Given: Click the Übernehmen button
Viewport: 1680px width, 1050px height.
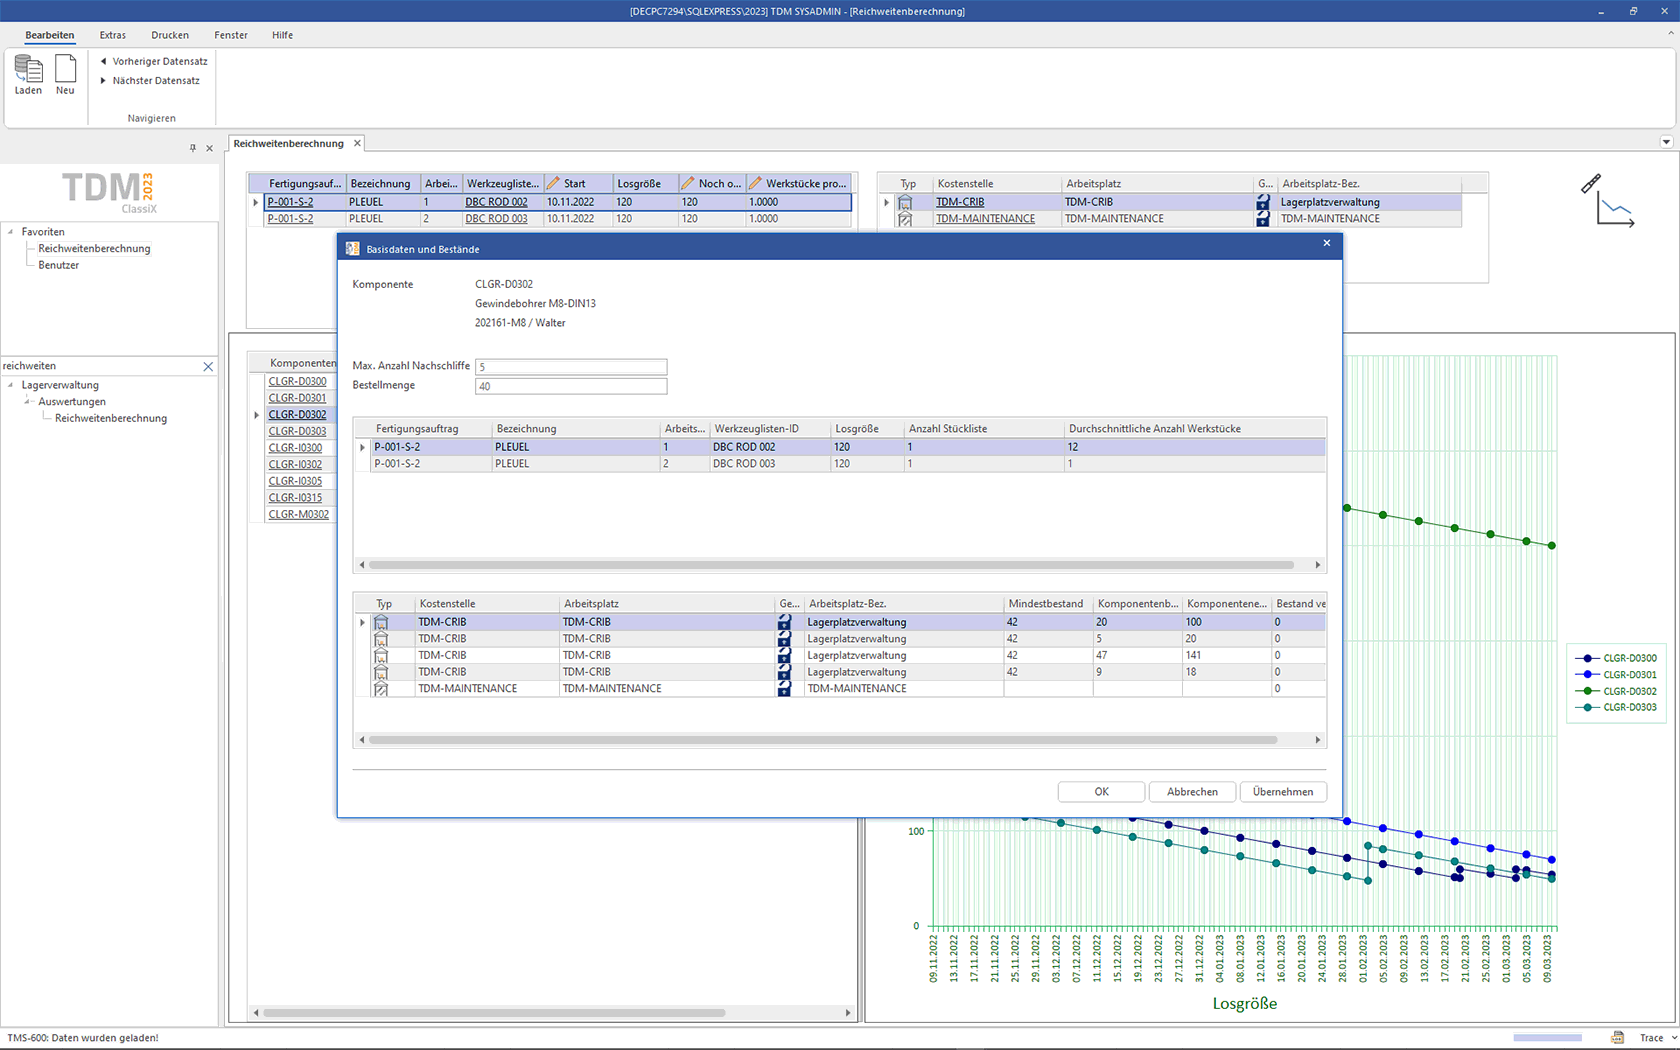Looking at the screenshot, I should [1283, 792].
